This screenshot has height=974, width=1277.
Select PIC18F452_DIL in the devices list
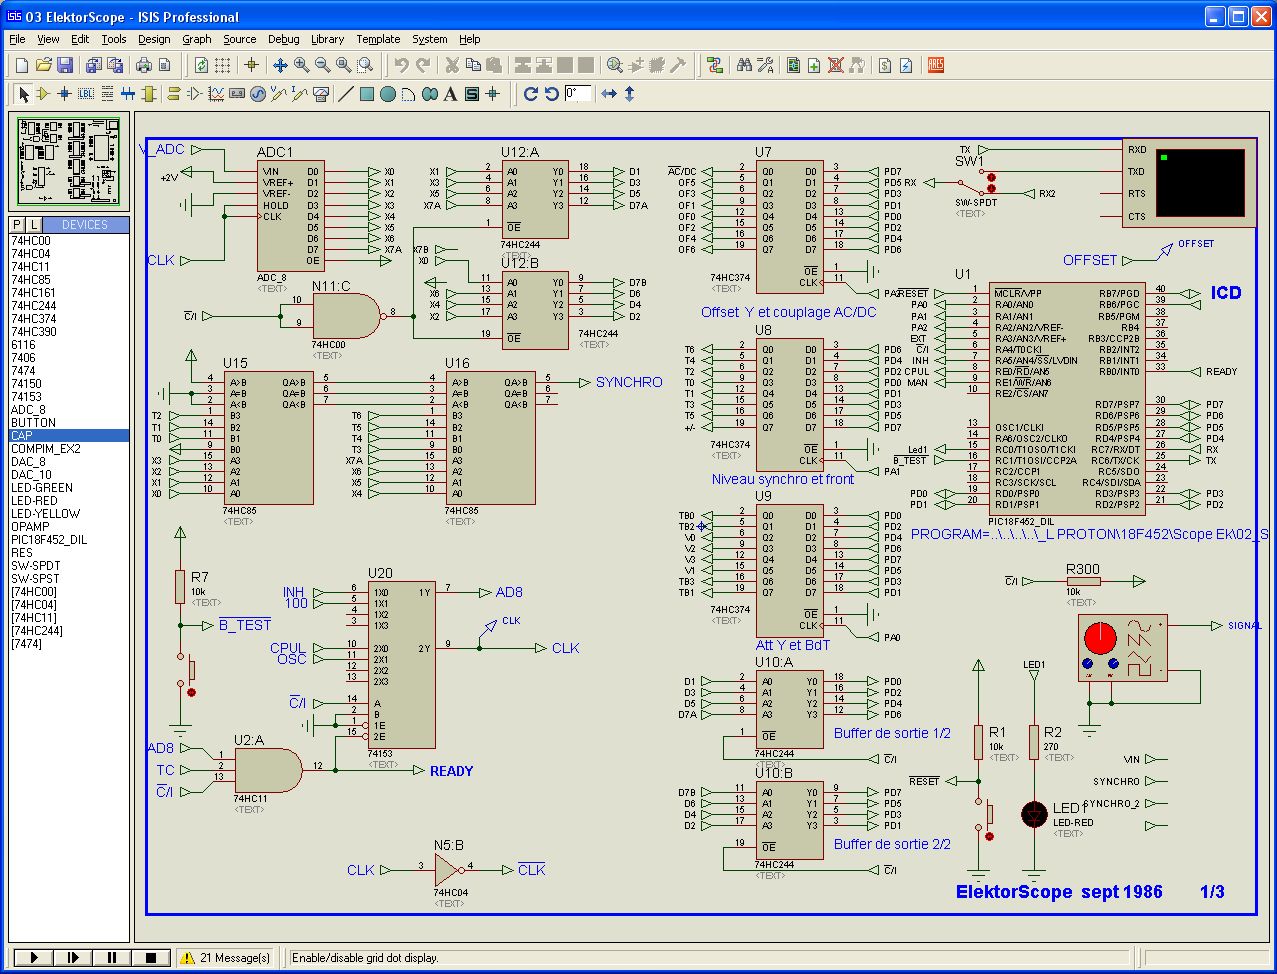pyautogui.click(x=49, y=540)
